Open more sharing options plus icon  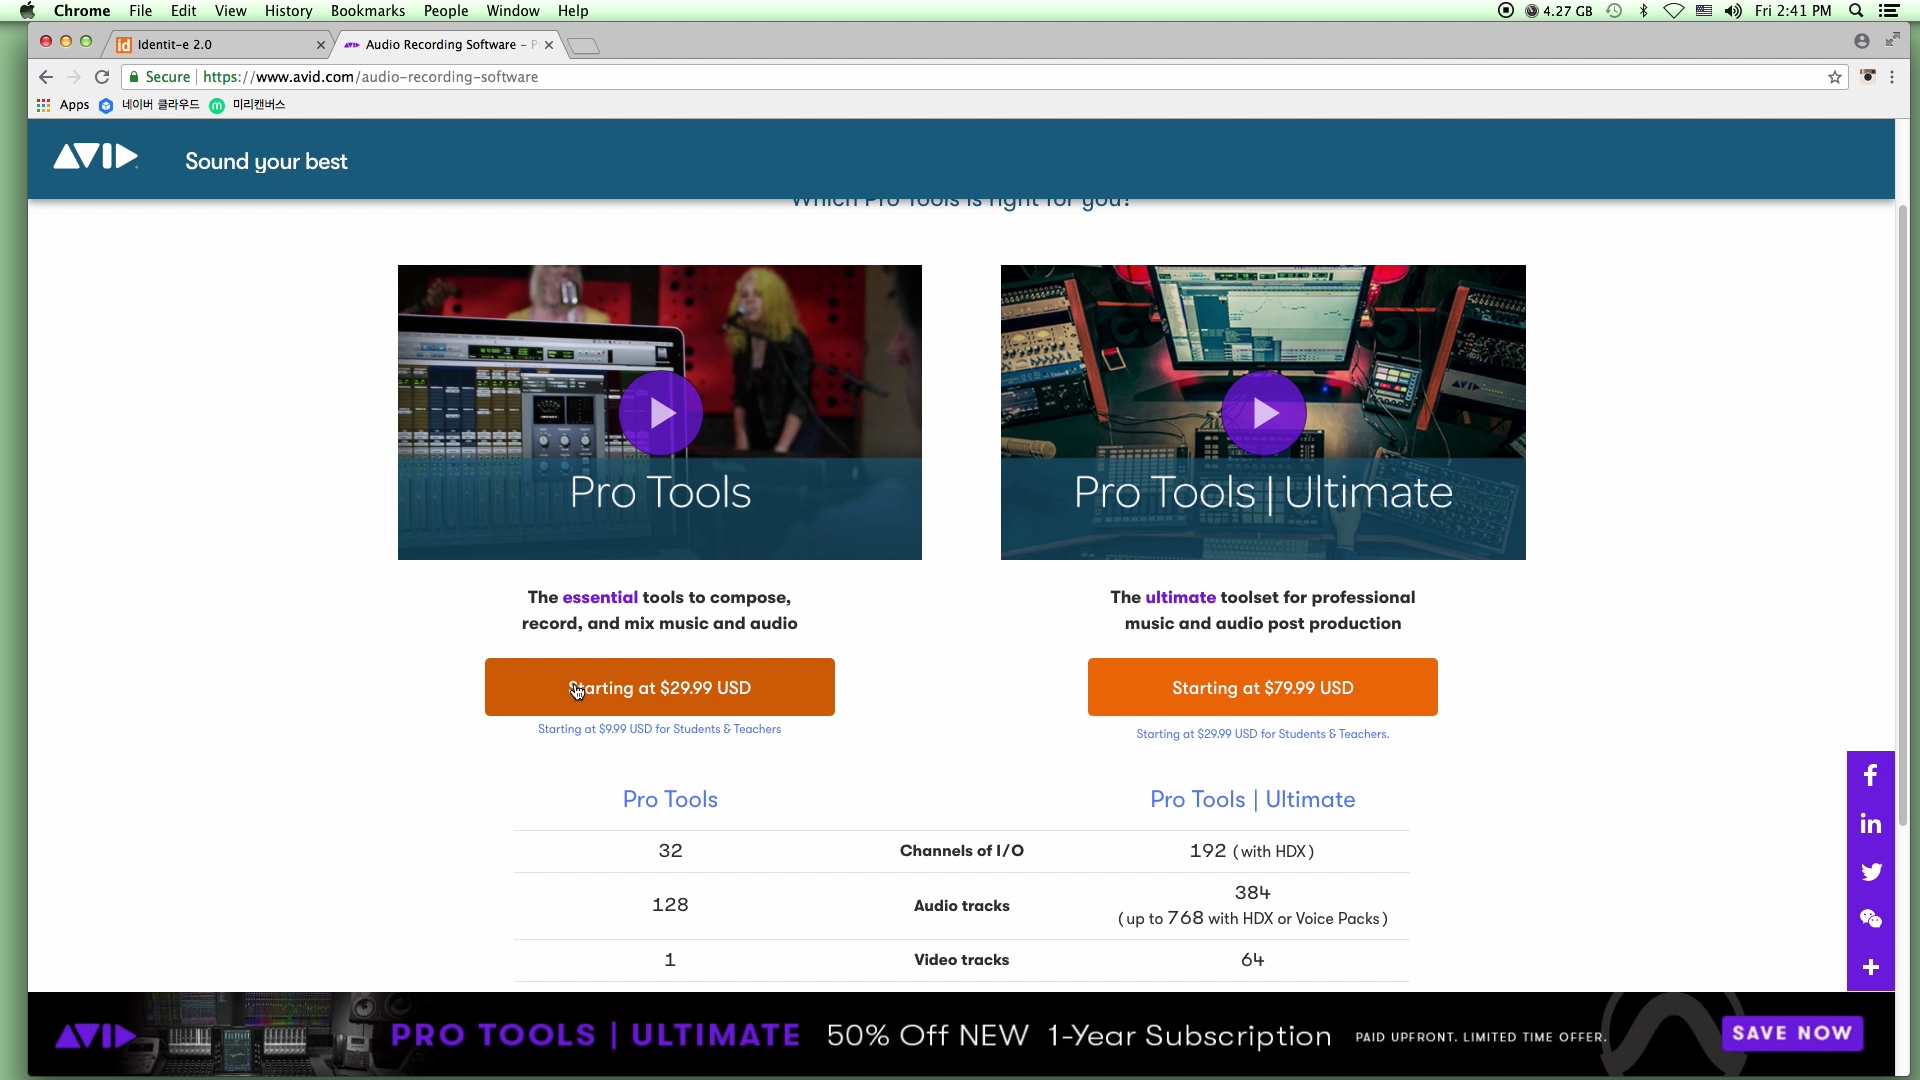[x=1870, y=967]
